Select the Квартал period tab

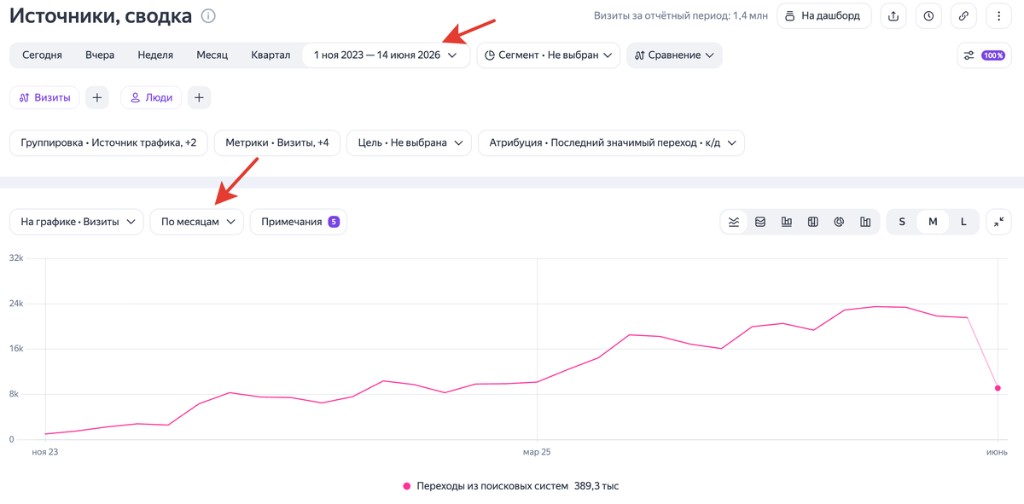270,55
